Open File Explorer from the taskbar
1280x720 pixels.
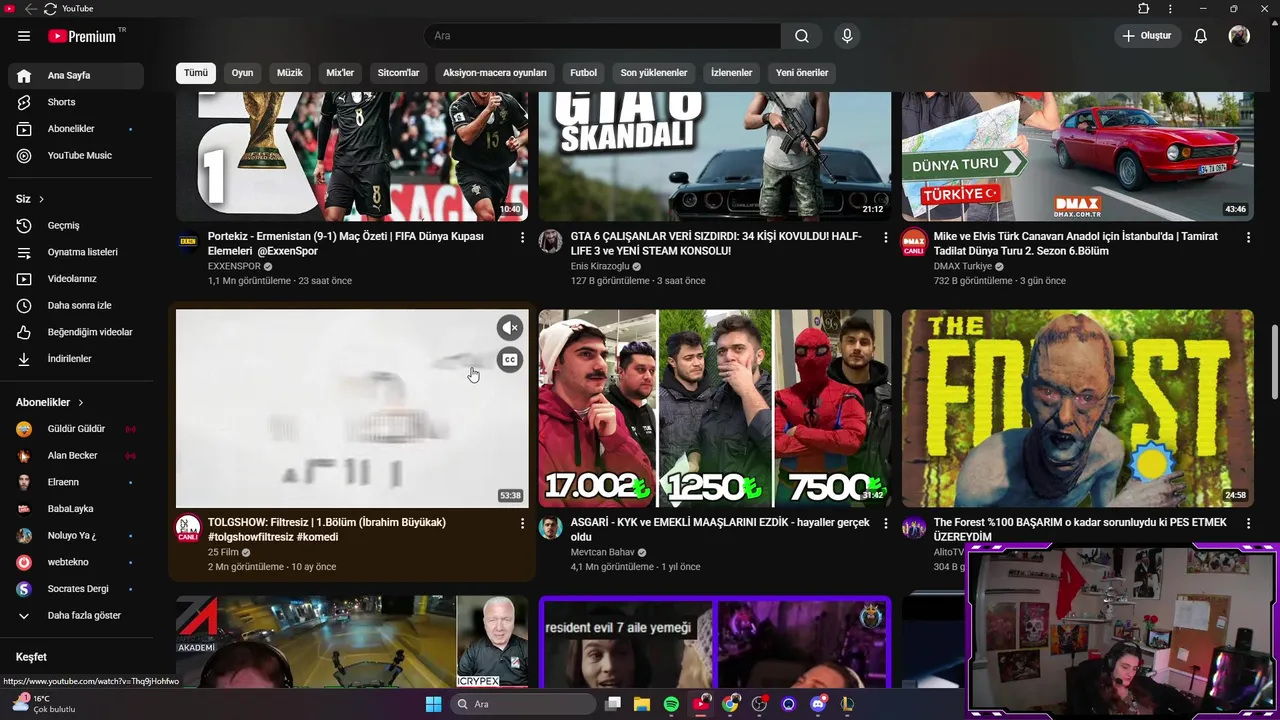coord(642,704)
